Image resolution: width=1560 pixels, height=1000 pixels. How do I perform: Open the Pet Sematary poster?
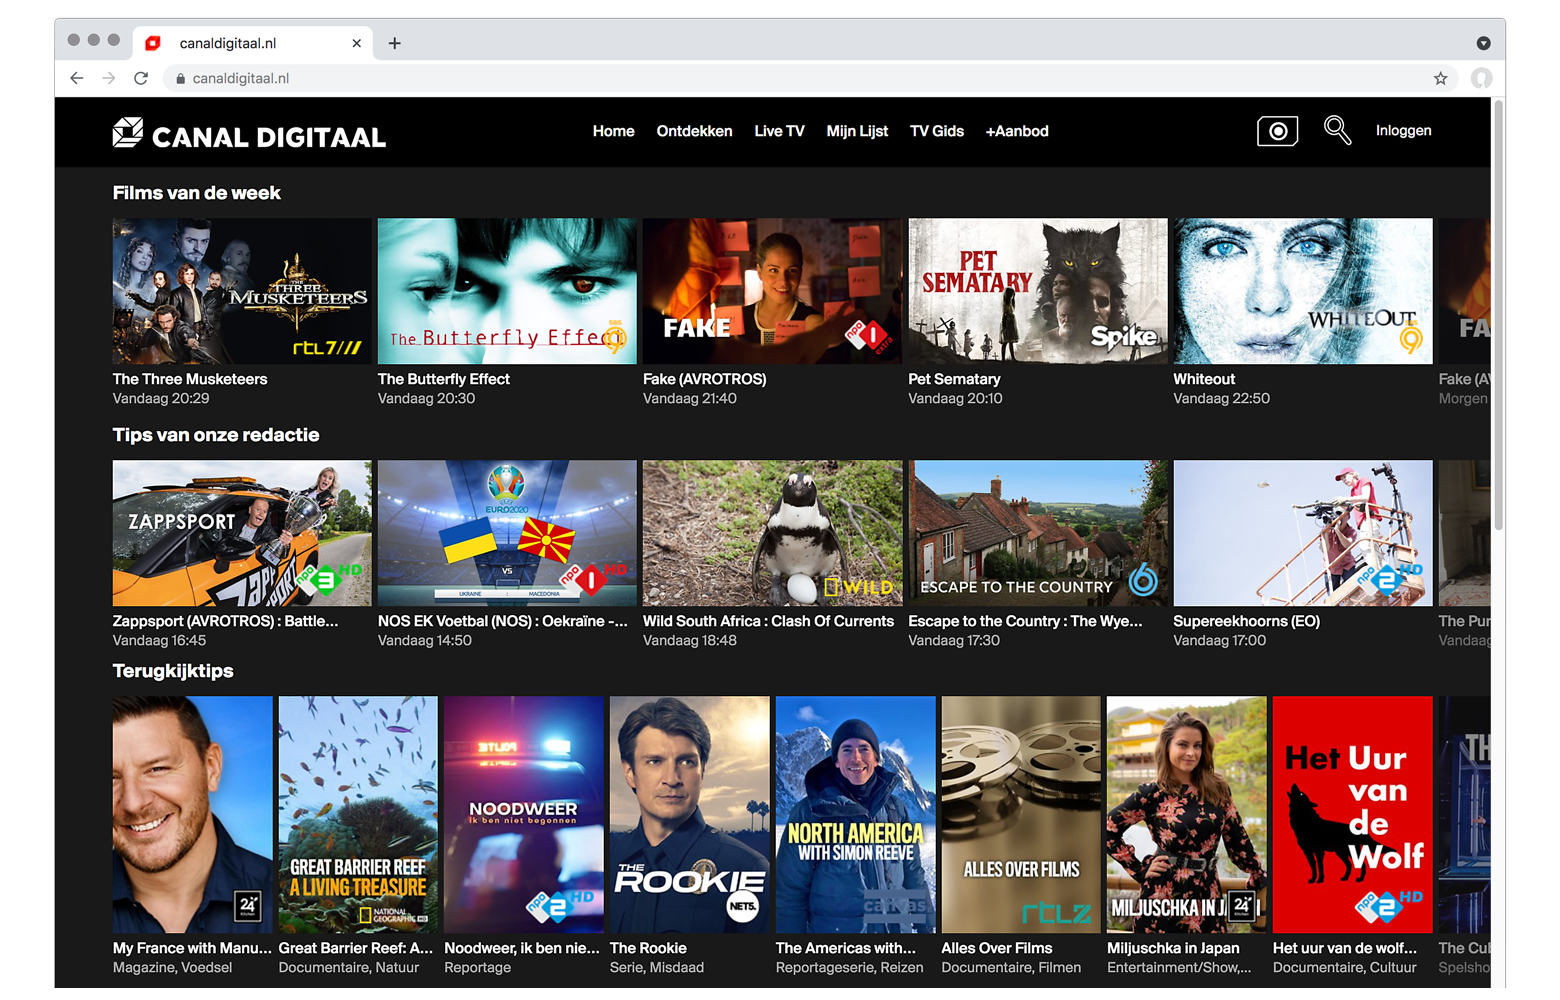pyautogui.click(x=1037, y=291)
